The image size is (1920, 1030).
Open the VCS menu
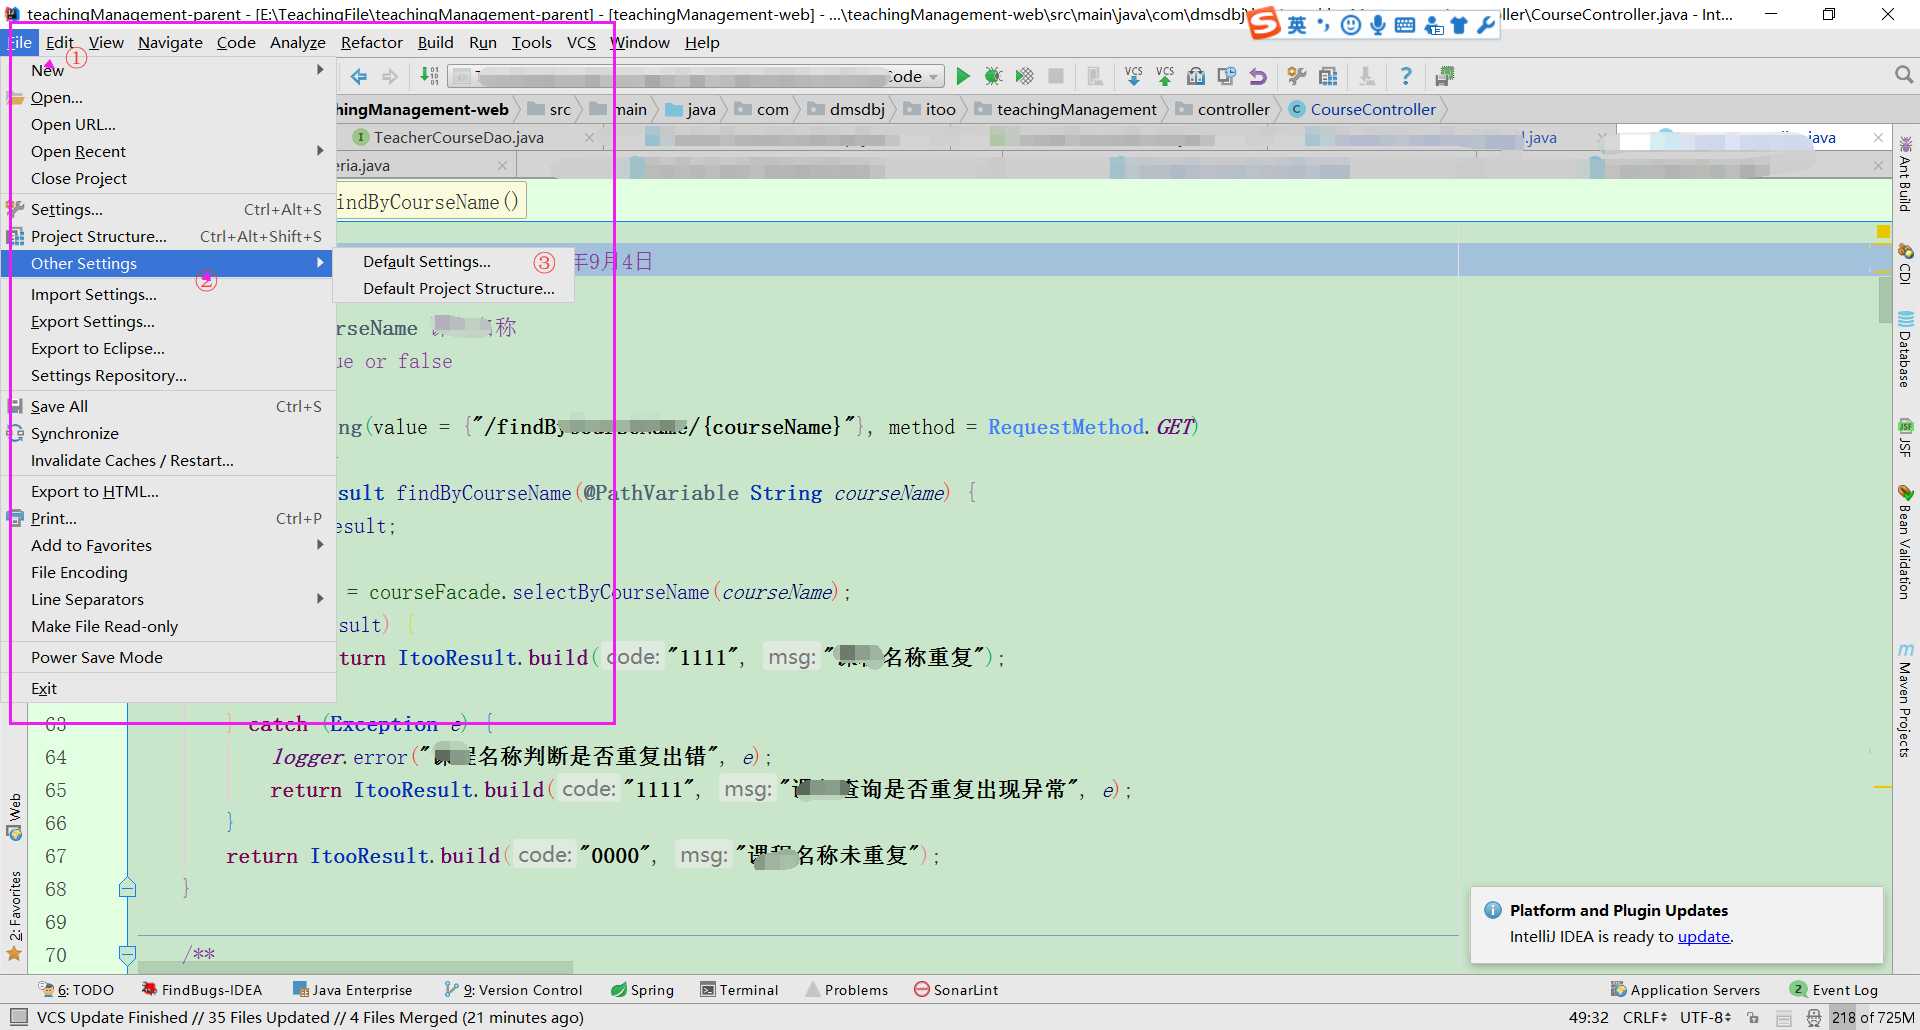tap(581, 42)
